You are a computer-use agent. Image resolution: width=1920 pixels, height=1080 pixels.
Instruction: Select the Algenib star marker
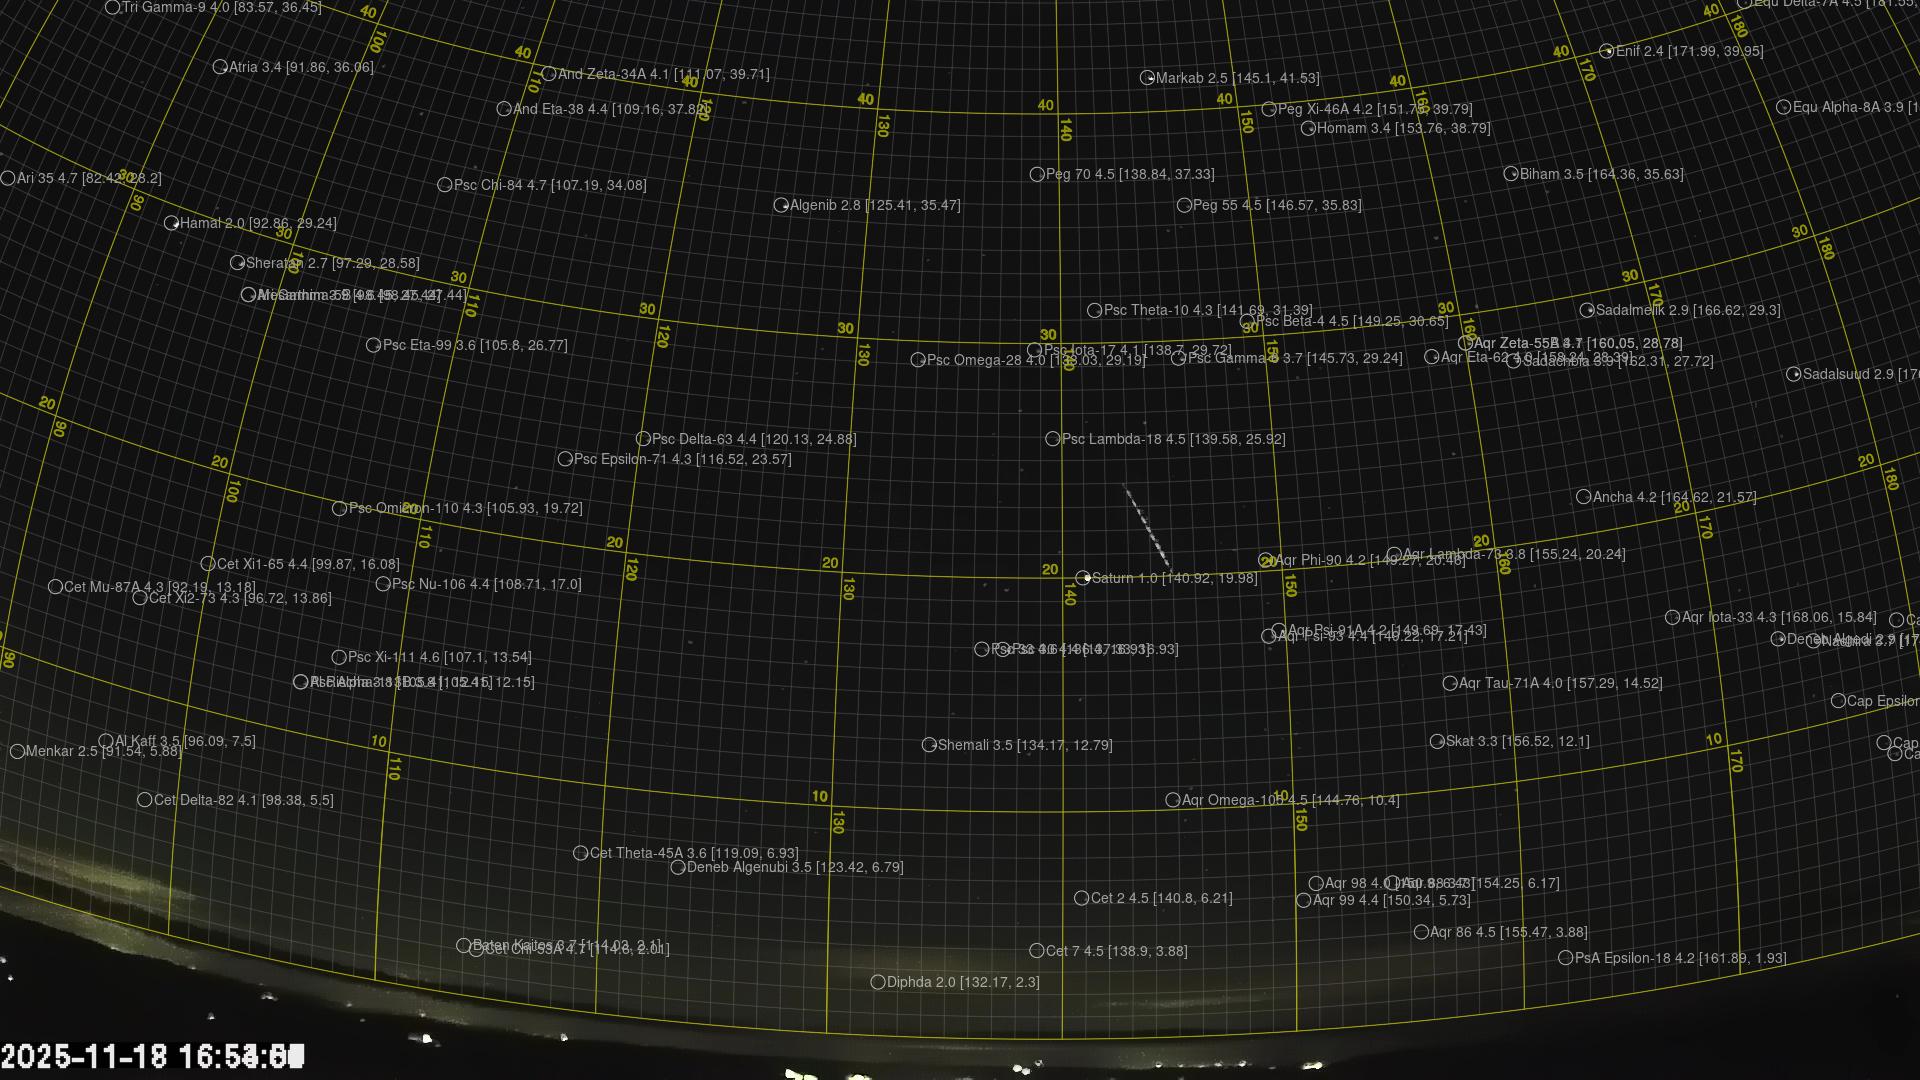pyautogui.click(x=781, y=205)
